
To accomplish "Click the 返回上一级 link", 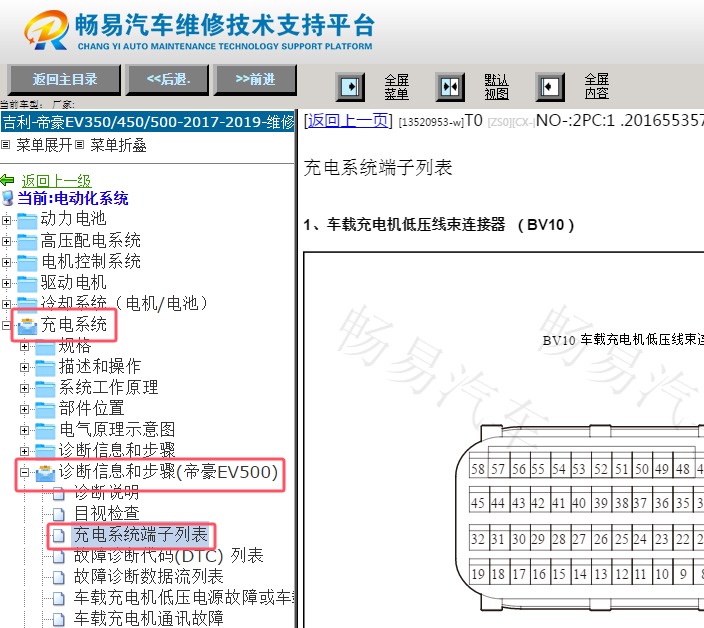I will tap(57, 181).
